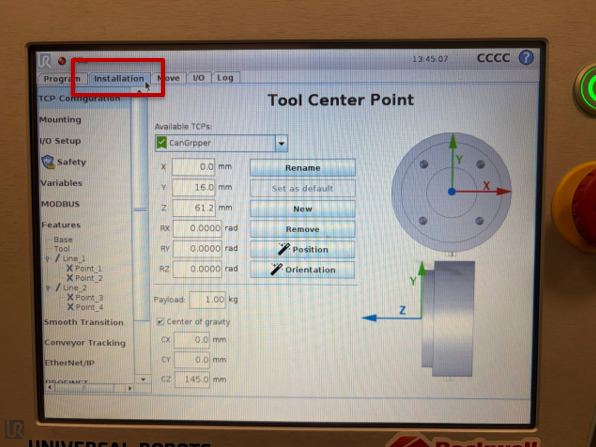Click the Remove button
This screenshot has height=447, width=596.
303,229
